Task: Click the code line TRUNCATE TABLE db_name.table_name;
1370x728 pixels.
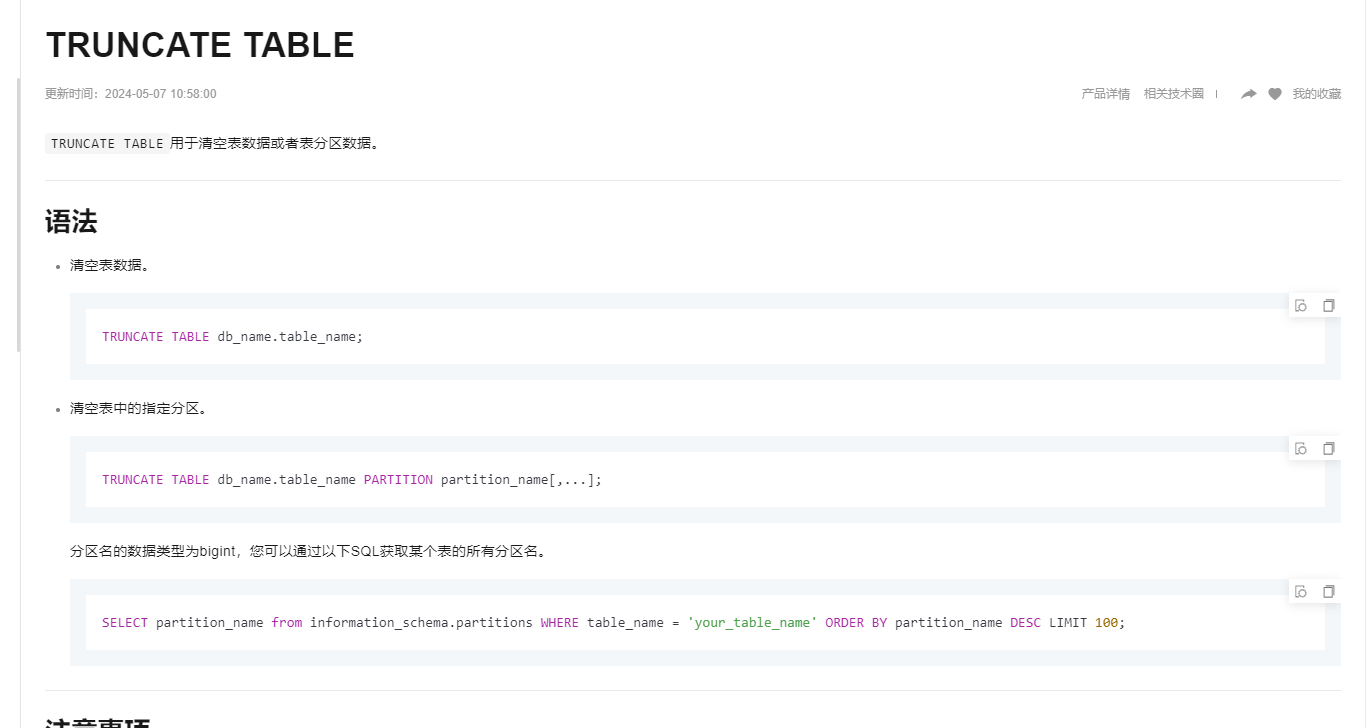Action: pos(232,337)
